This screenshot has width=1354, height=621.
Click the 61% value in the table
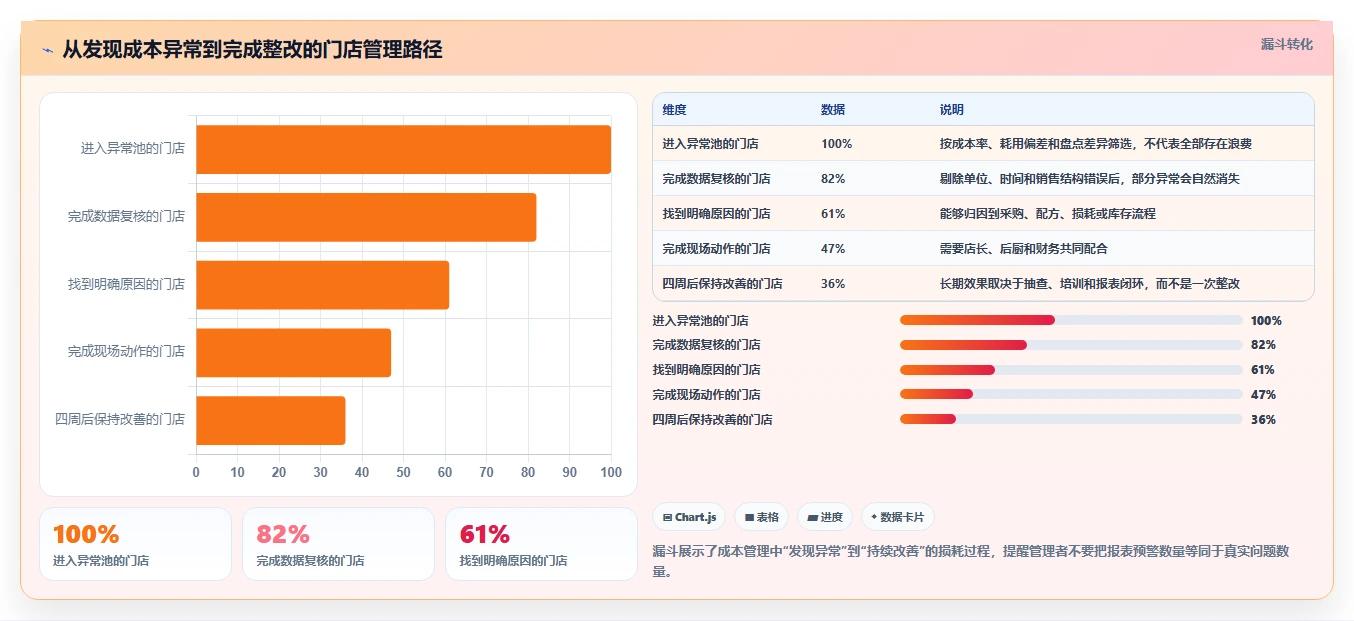coord(833,214)
